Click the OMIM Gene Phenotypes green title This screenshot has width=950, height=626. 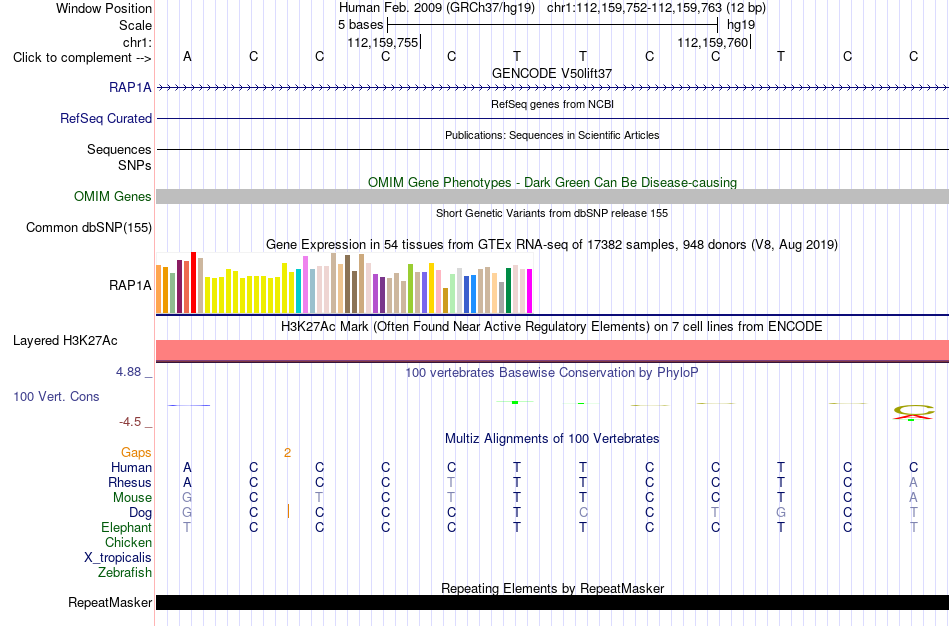(x=553, y=182)
